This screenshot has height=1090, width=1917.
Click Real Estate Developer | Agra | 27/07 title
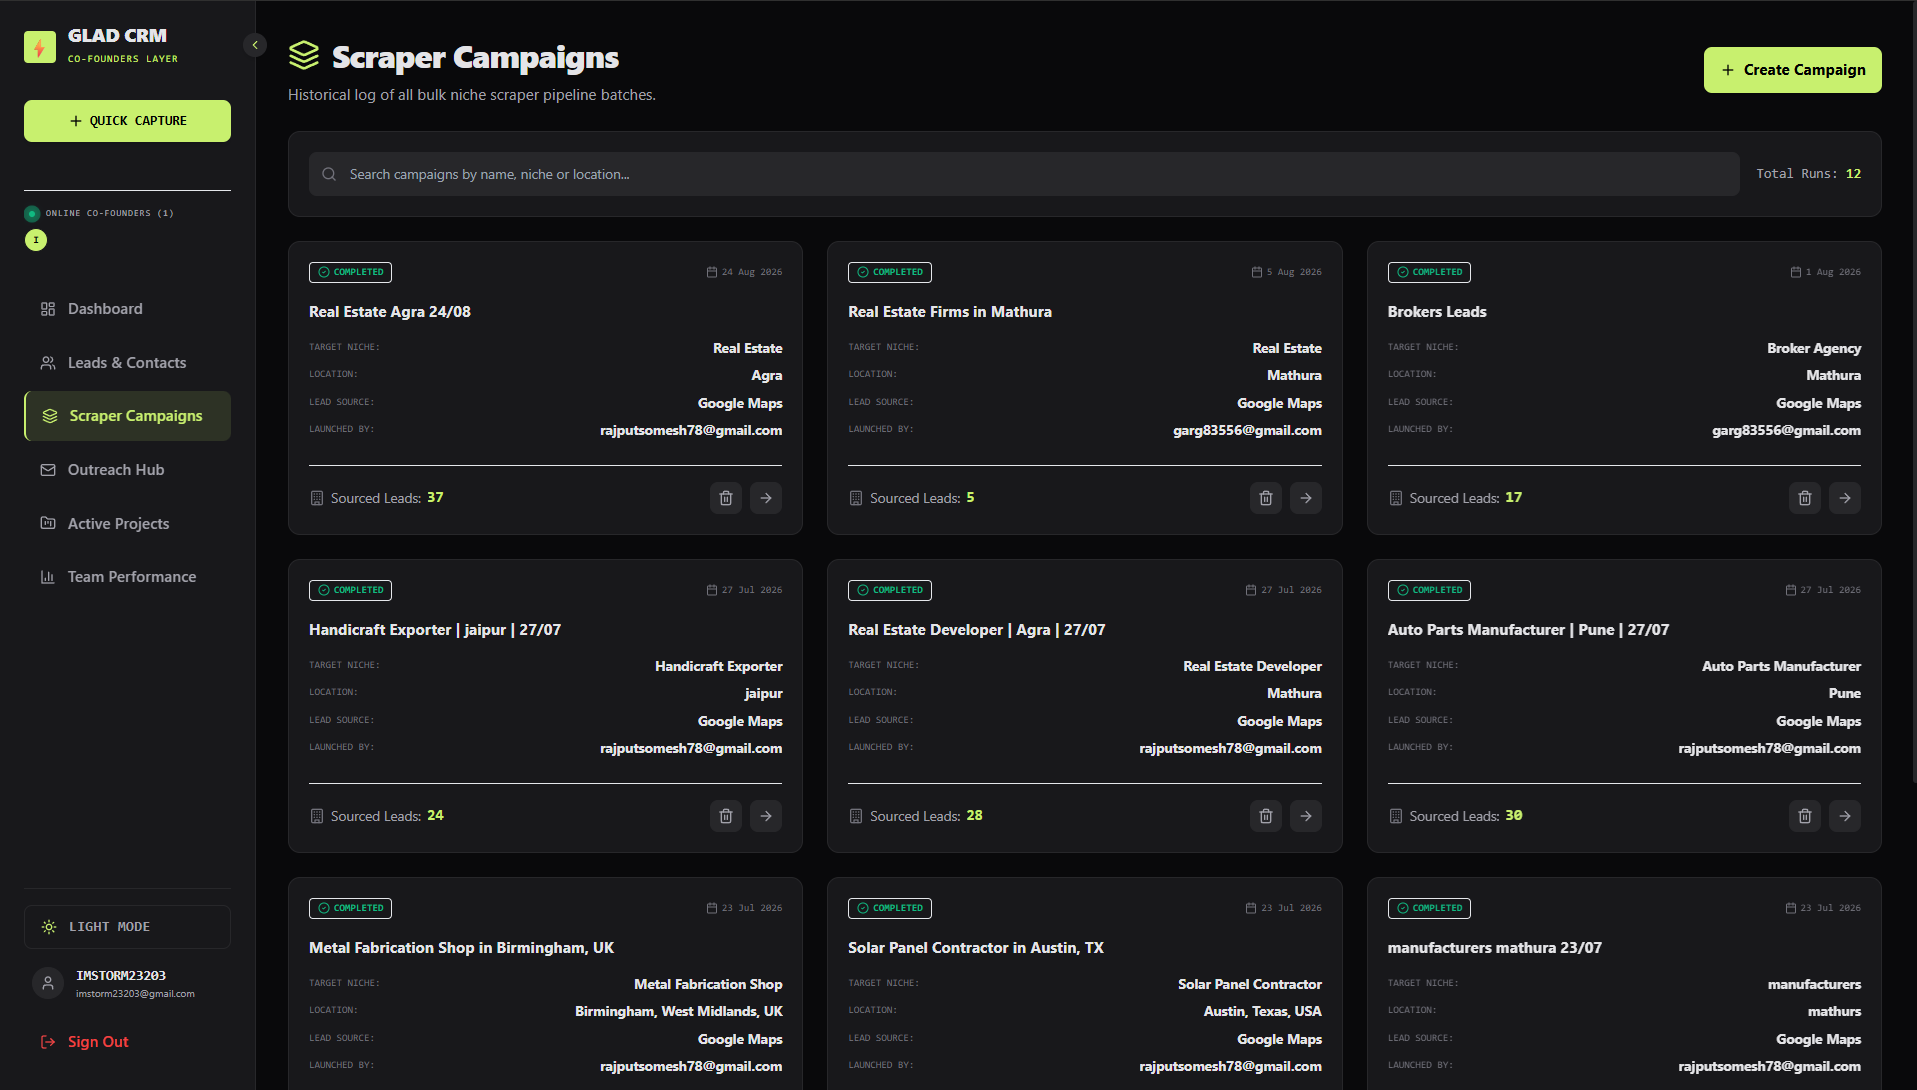click(976, 630)
